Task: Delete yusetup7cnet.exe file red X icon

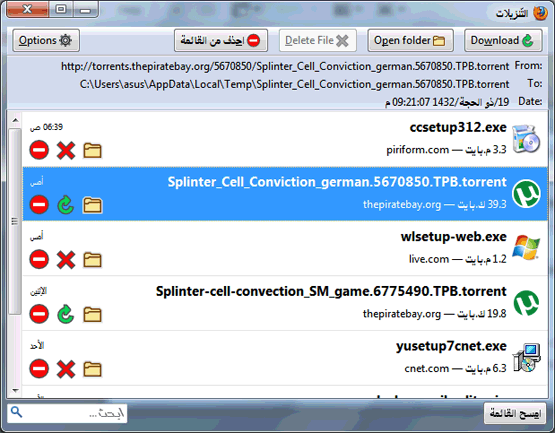Action: 66,369
